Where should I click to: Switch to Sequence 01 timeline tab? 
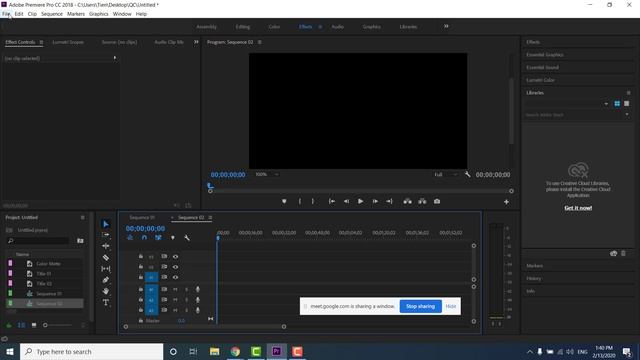(142, 218)
